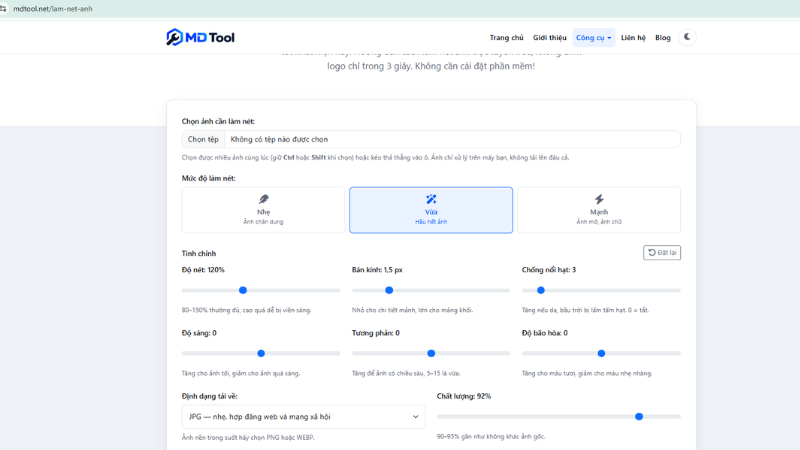Image resolution: width=800 pixels, height=450 pixels.
Task: Click the MD Tool logo
Action: point(200,37)
